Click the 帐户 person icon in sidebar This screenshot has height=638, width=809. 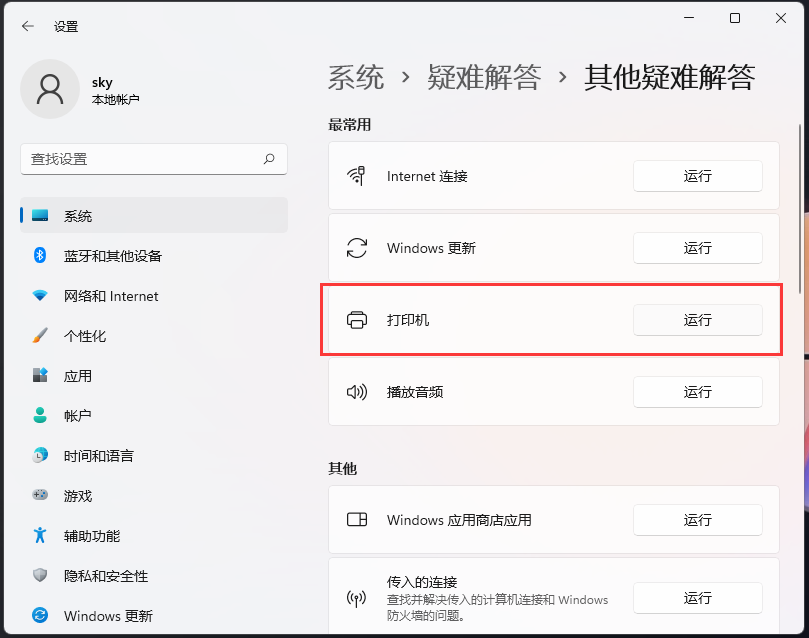(40, 415)
